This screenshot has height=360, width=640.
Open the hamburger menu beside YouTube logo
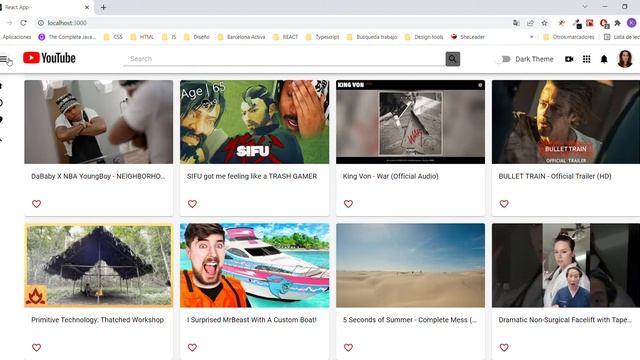4,59
